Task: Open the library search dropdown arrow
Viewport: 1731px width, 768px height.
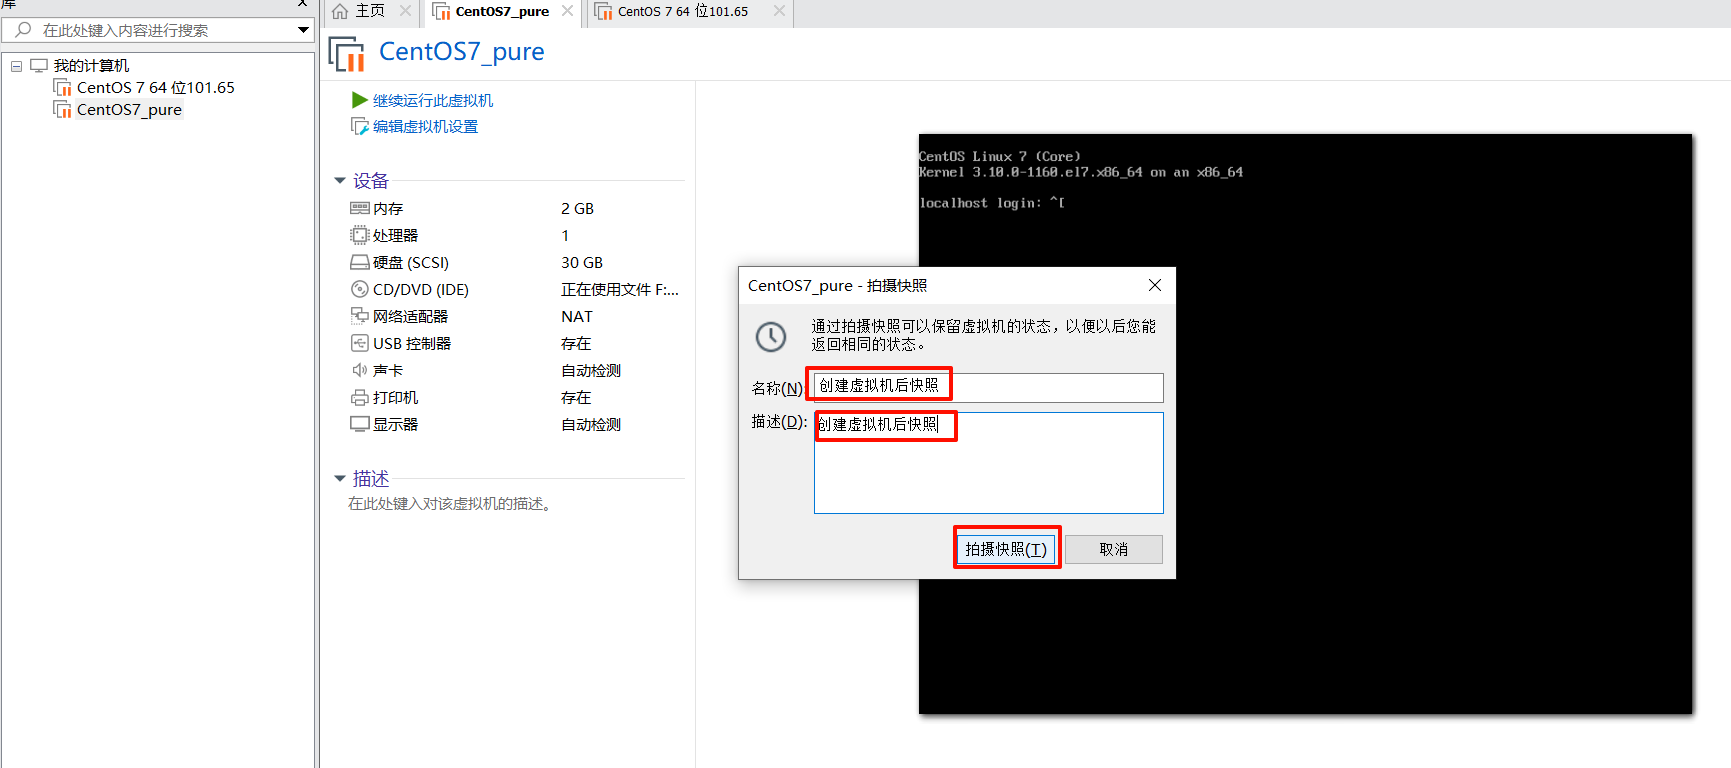Action: click(303, 30)
